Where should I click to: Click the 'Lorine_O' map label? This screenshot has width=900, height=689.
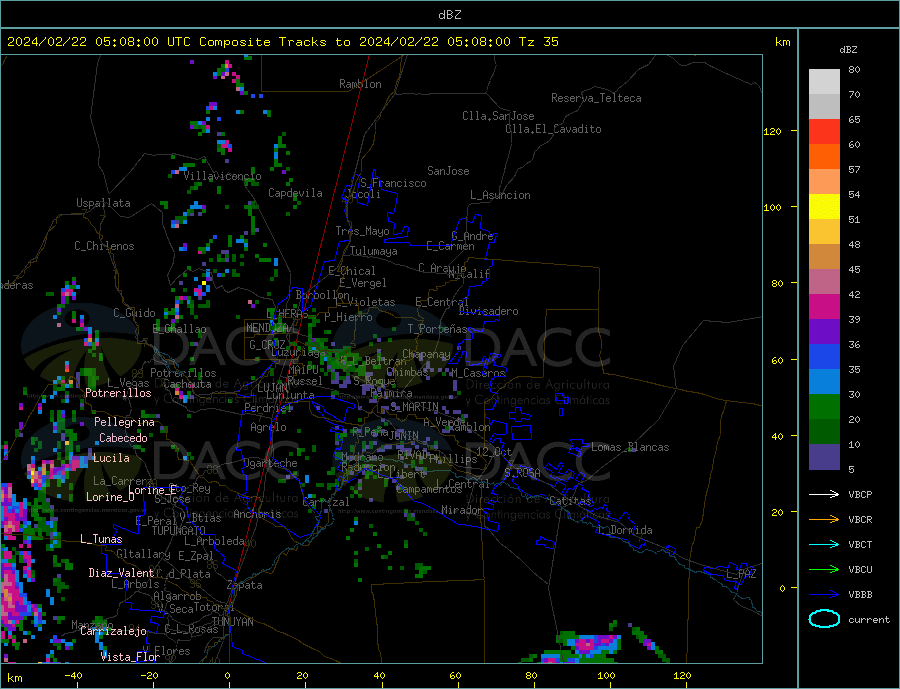[110, 497]
